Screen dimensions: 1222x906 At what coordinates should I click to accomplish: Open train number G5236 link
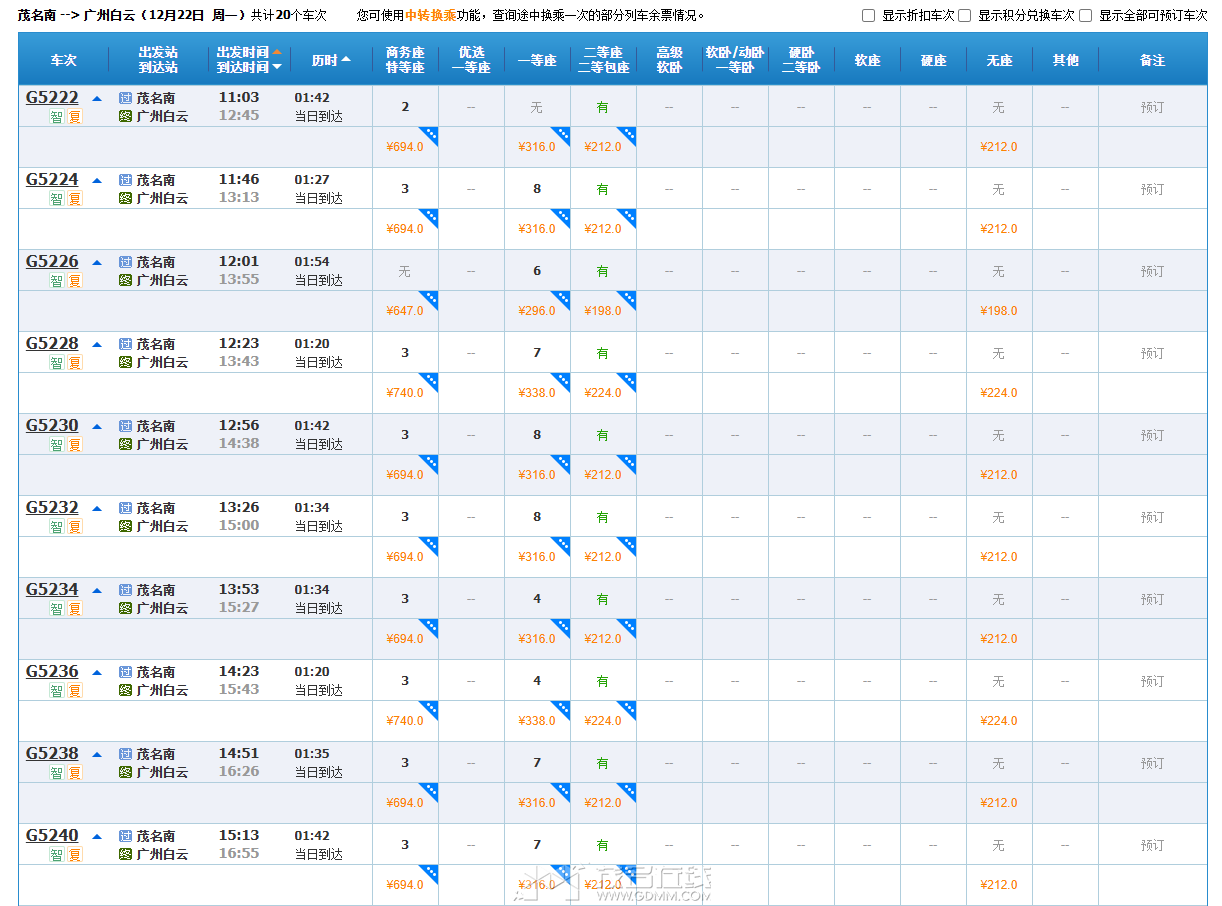pos(52,672)
